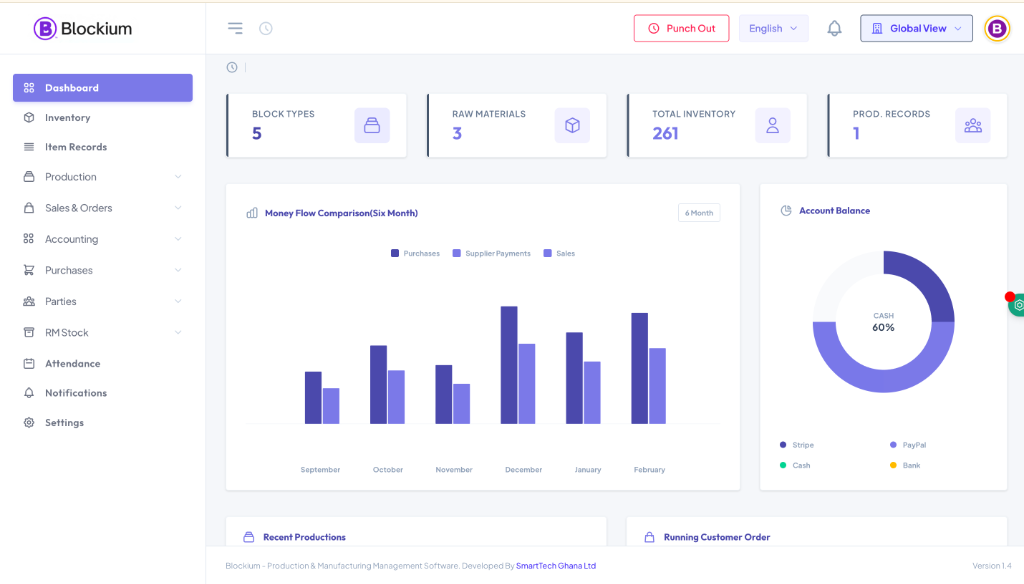Expand the Production submenu chevron
This screenshot has height=584, width=1024.
178,177
